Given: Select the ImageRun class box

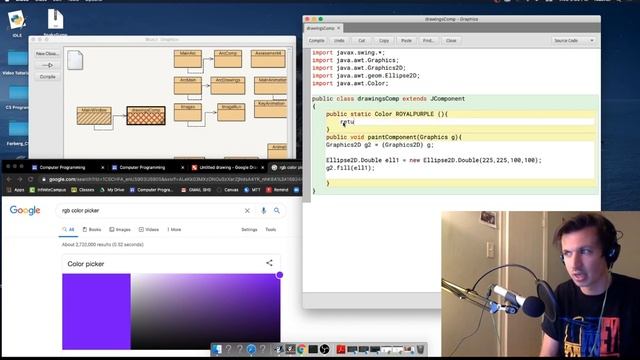Looking at the screenshot, I should click(231, 112).
